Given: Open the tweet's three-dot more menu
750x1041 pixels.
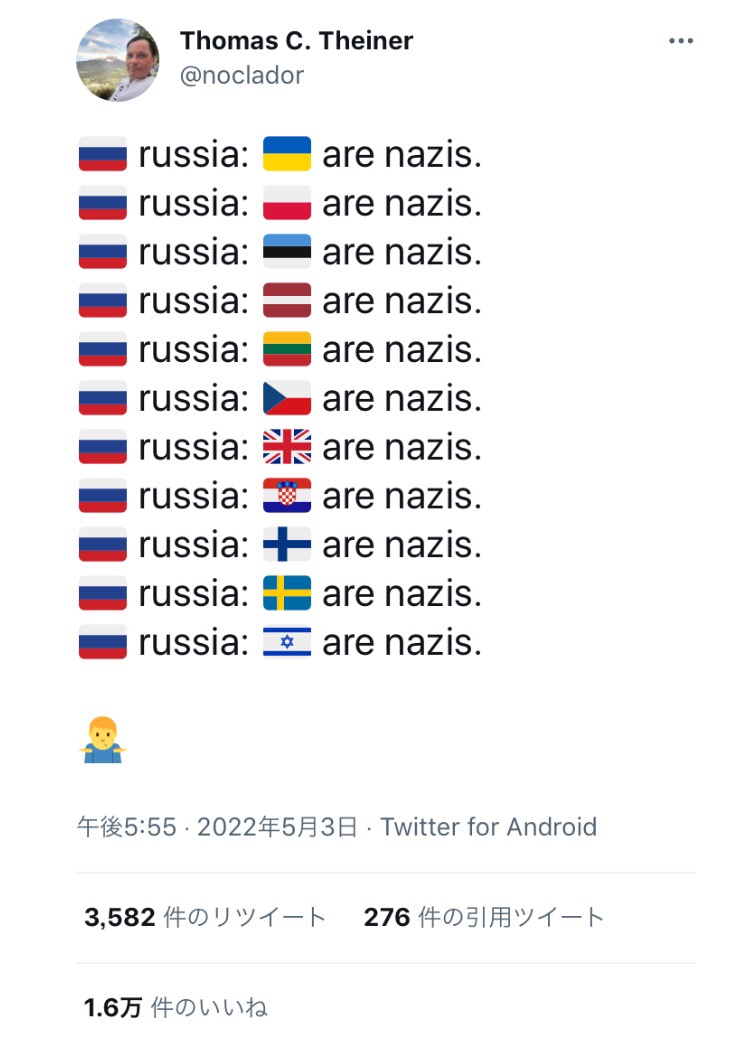Looking at the screenshot, I should coord(681,41).
